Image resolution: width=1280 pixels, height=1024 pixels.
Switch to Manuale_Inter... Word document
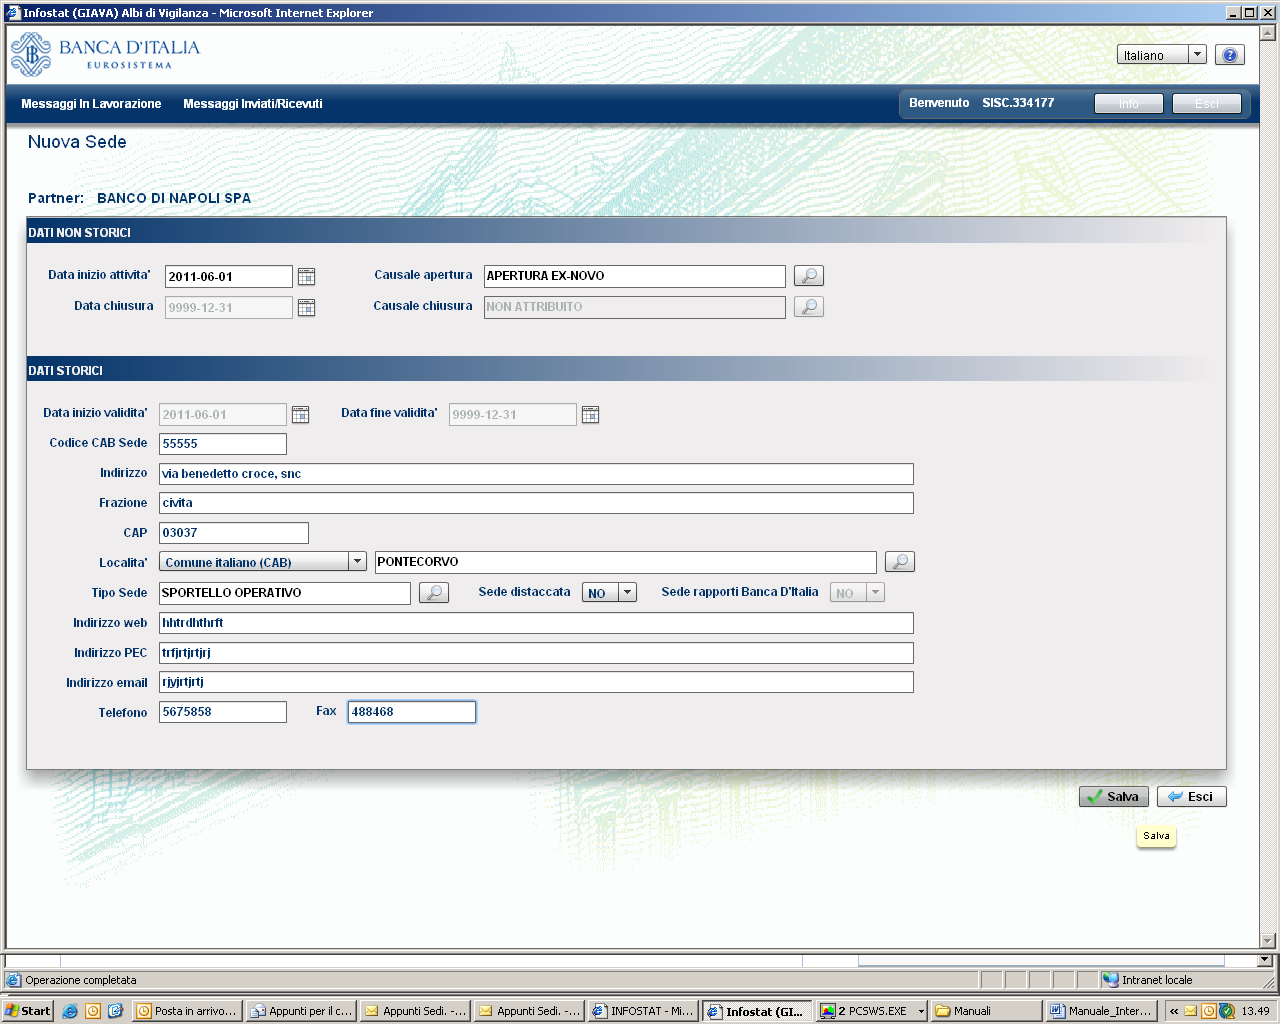pyautogui.click(x=1100, y=1011)
